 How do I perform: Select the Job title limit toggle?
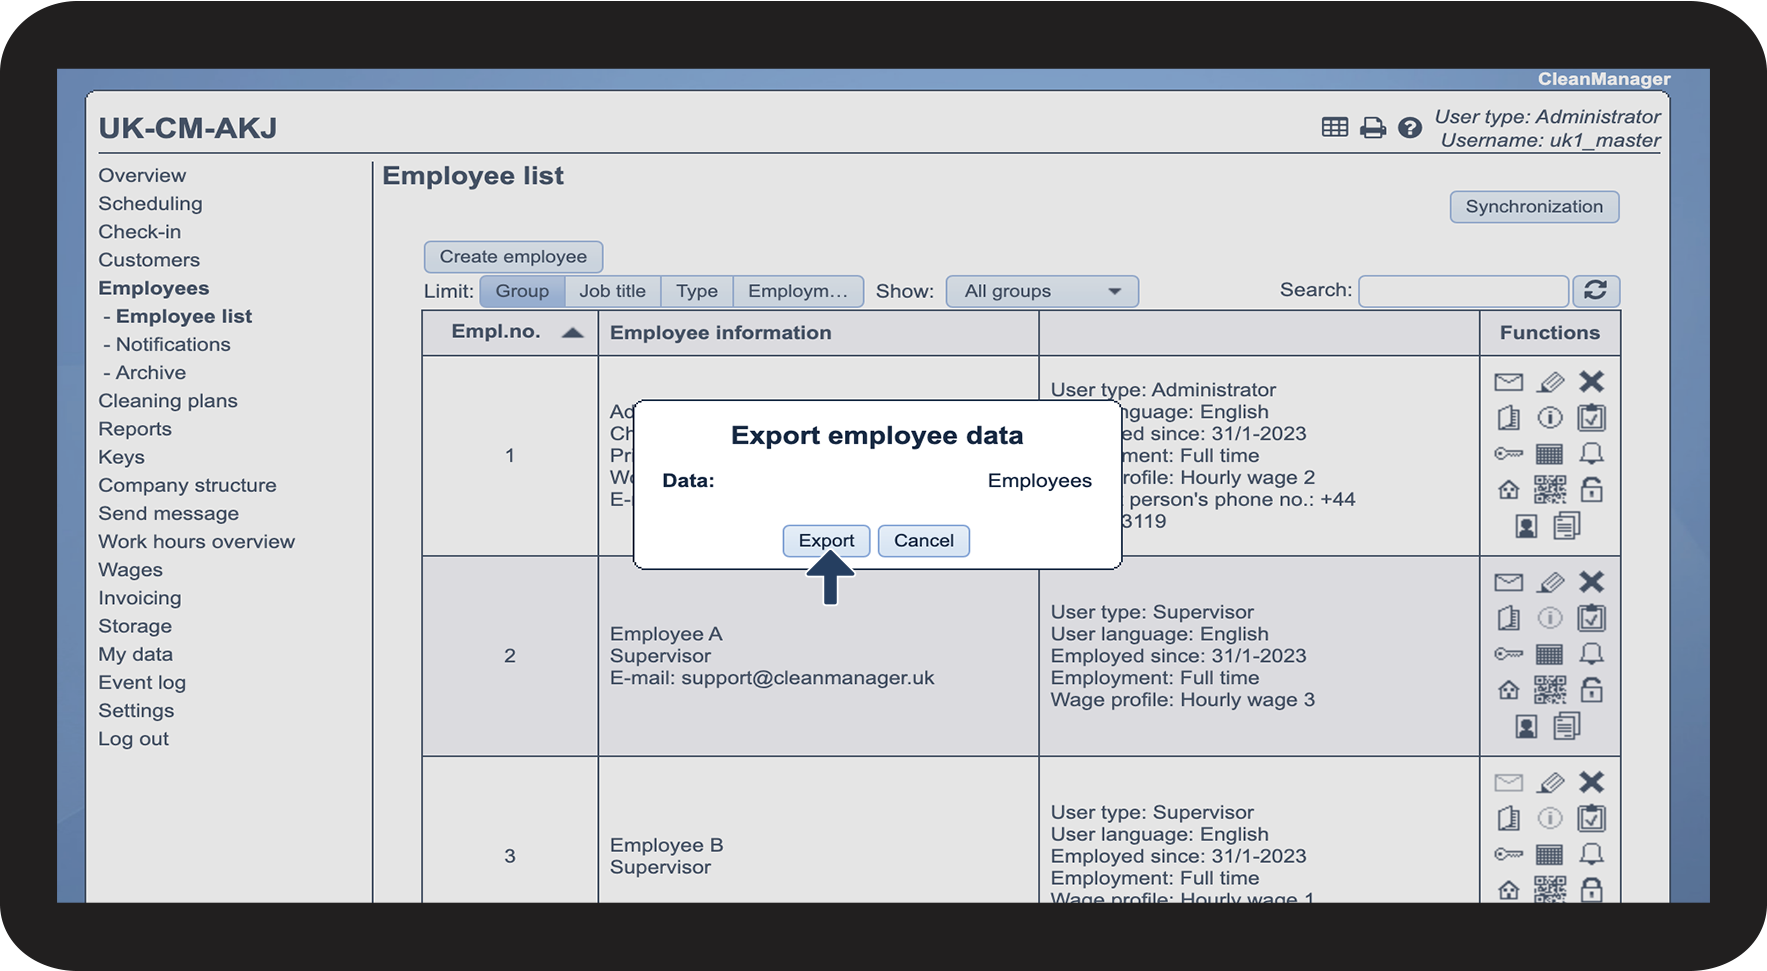612,291
